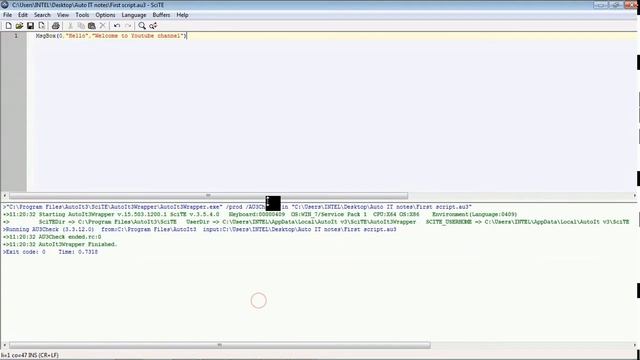This screenshot has width=640, height=360.
Task: Click the "AutoIt3Wrapper Finished." output line
Action: 60,244
